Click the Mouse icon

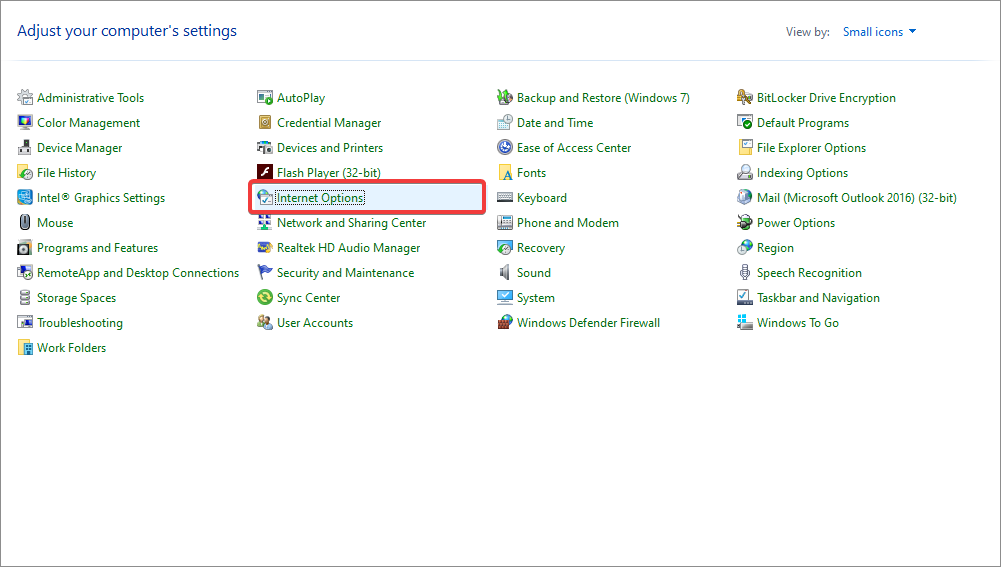(x=25, y=222)
